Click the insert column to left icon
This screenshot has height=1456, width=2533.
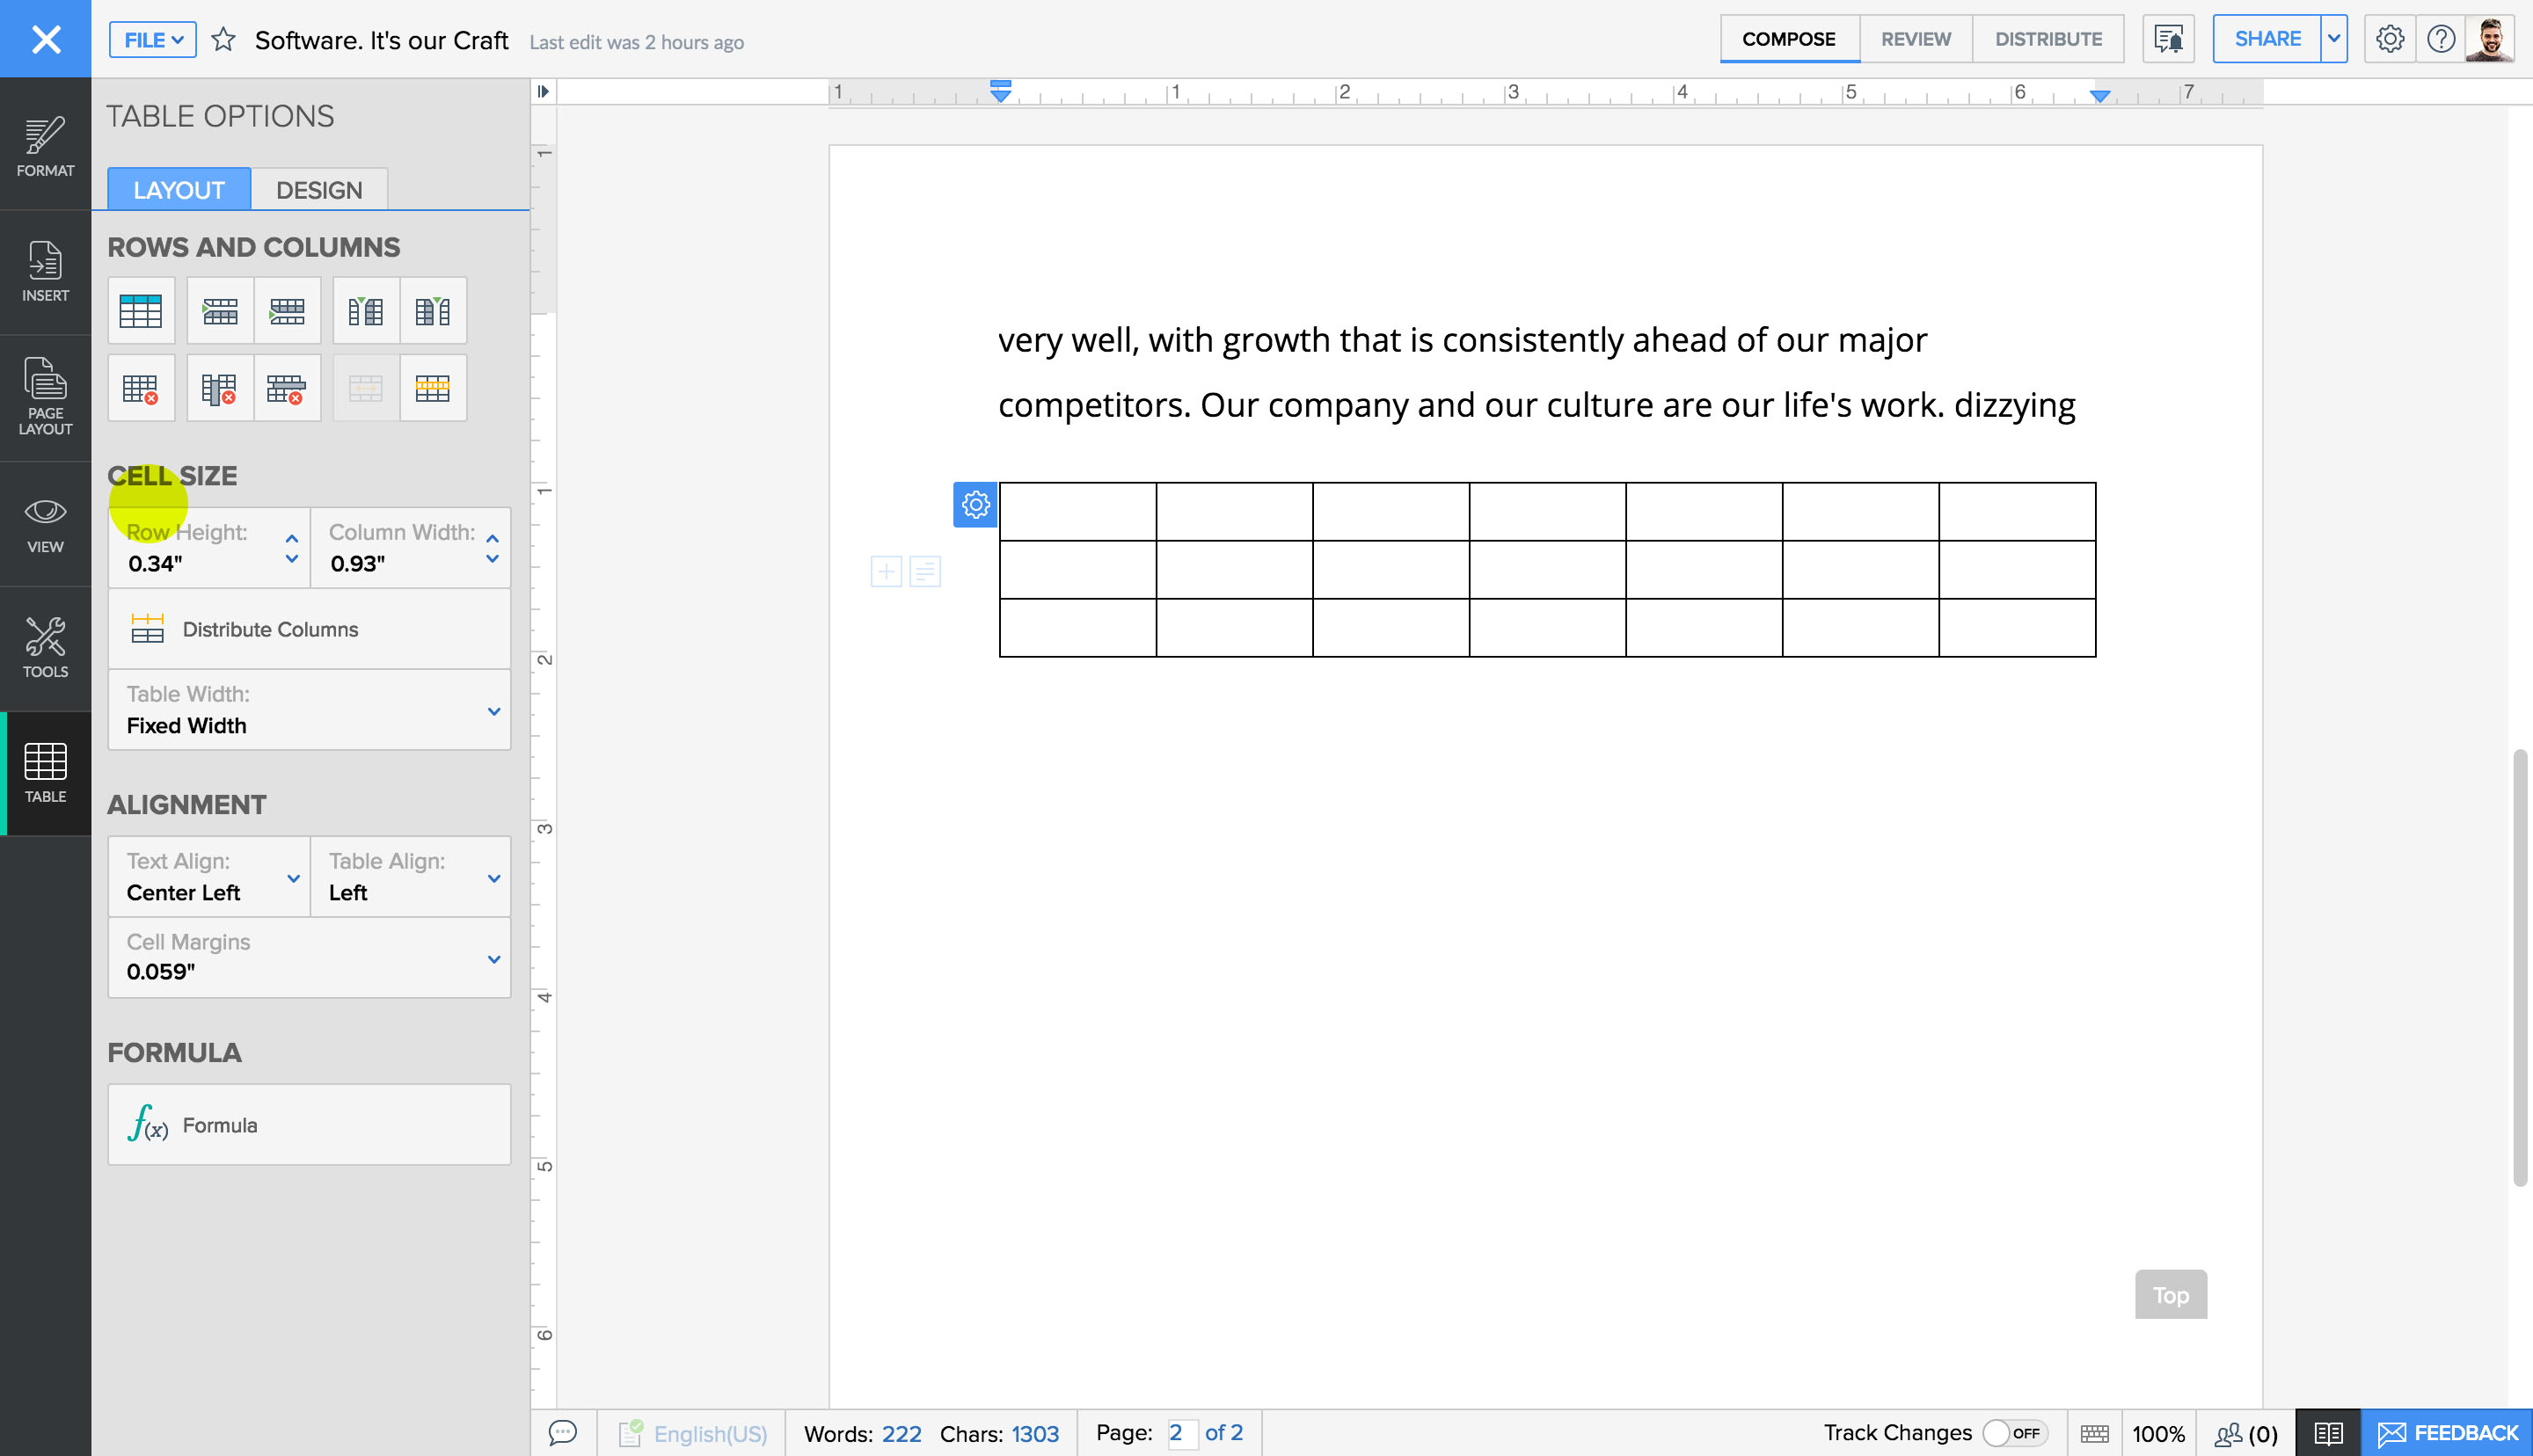click(365, 310)
